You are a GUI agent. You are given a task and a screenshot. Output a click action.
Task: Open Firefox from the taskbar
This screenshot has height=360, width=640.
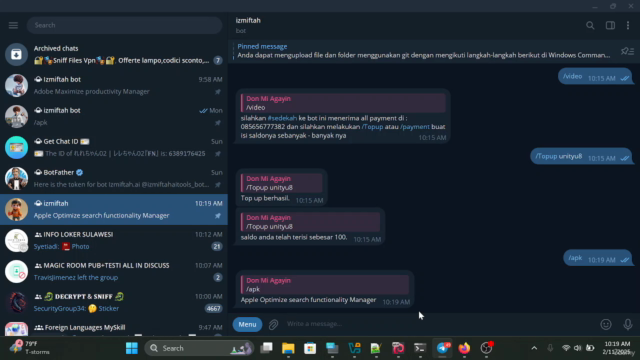(464, 348)
